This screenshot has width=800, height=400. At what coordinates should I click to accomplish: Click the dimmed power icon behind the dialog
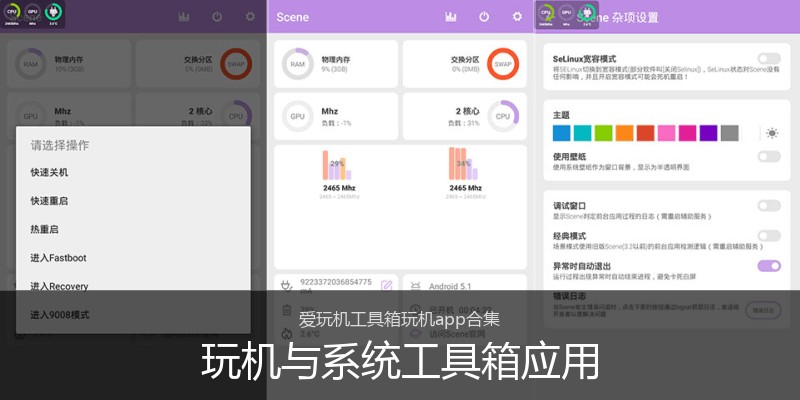(217, 17)
